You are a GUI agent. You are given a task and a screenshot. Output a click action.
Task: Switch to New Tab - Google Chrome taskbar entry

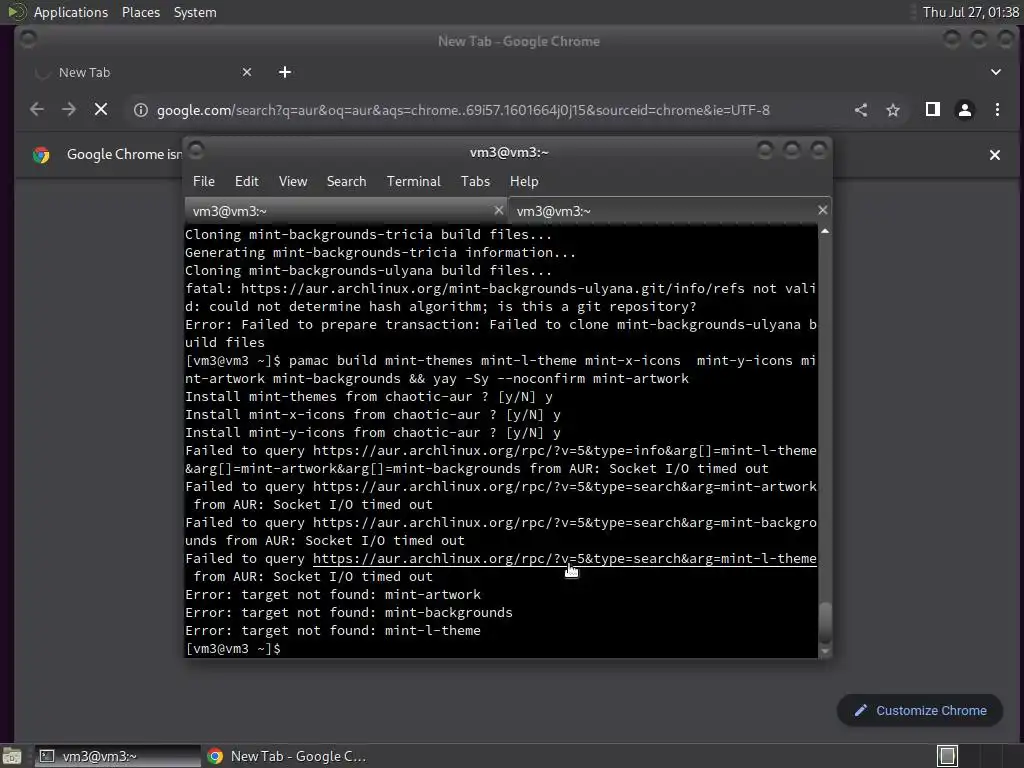287,756
